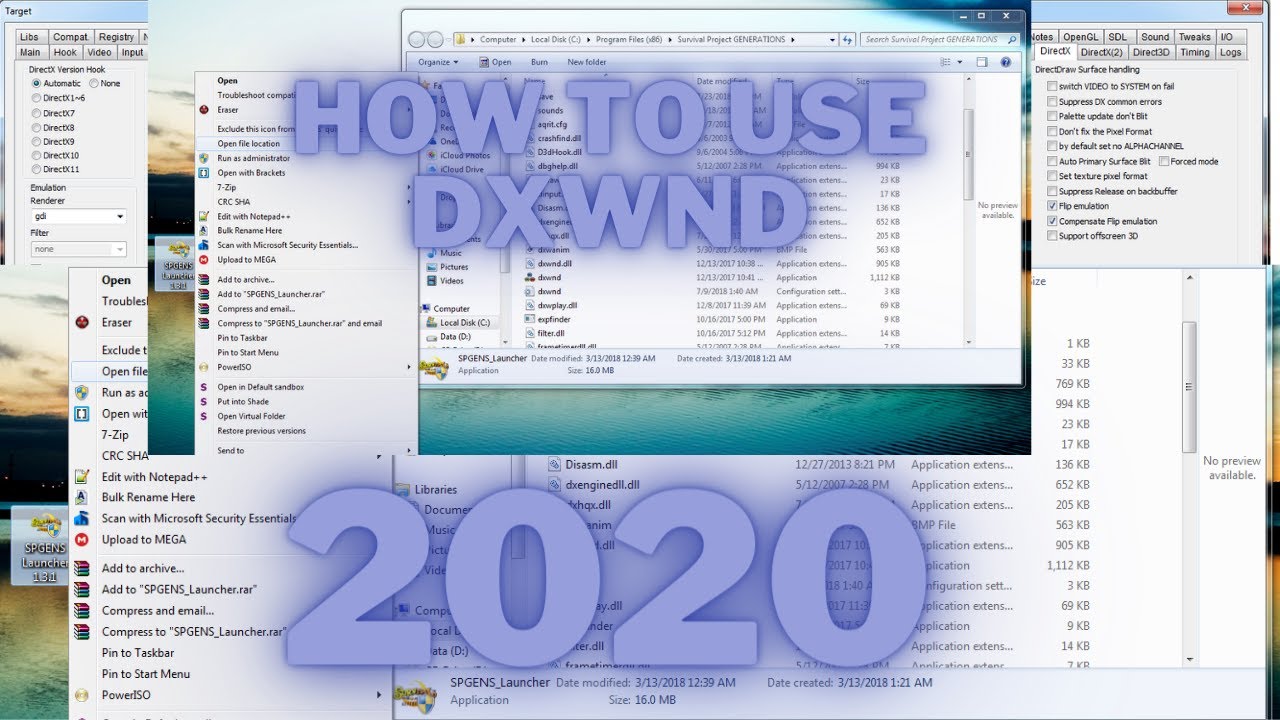Click Explorer help question mark icon
The width and height of the screenshot is (1280, 720).
pyautogui.click(x=1004, y=62)
